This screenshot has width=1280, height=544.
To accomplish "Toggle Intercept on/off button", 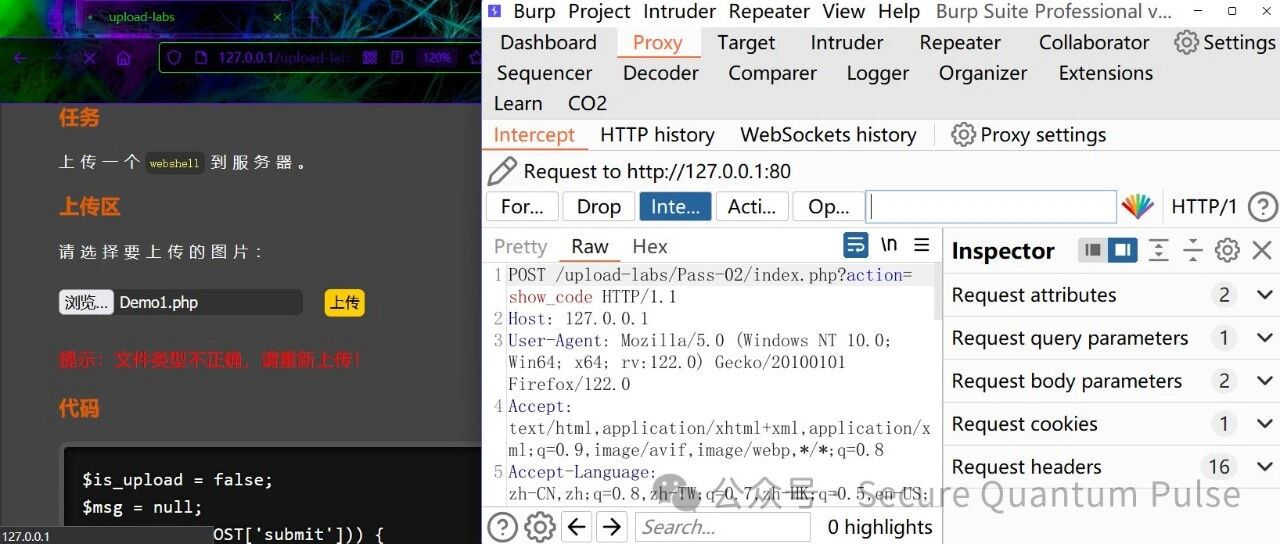I will tap(676, 207).
